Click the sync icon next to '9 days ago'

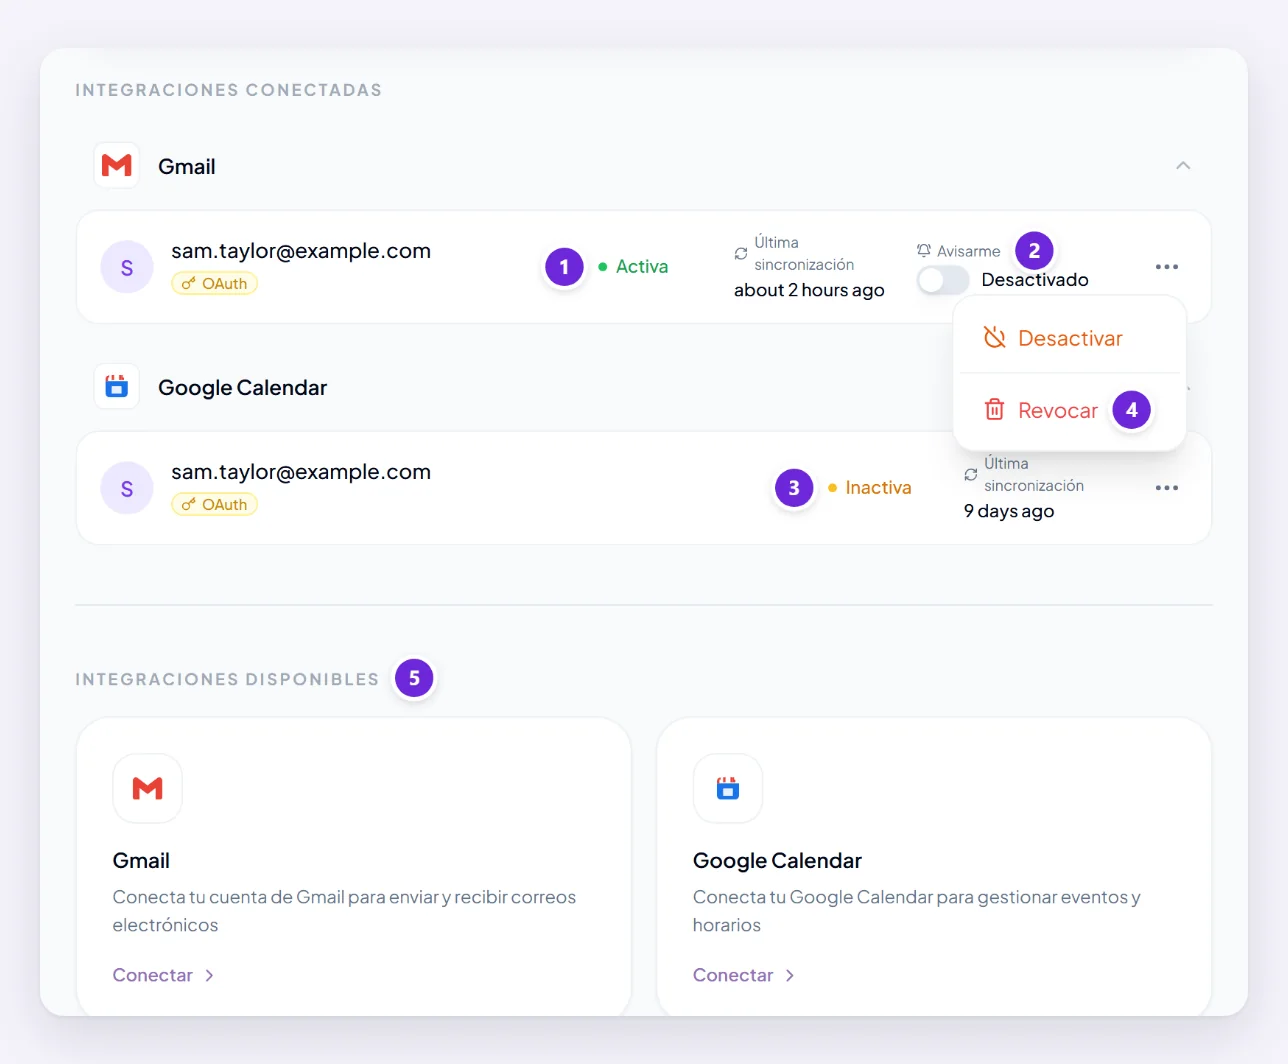[971, 475]
